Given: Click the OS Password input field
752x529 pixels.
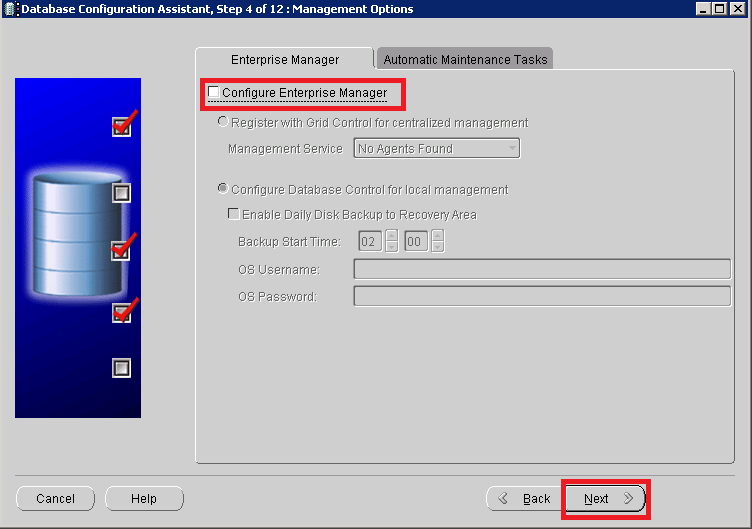Looking at the screenshot, I should 542,296.
